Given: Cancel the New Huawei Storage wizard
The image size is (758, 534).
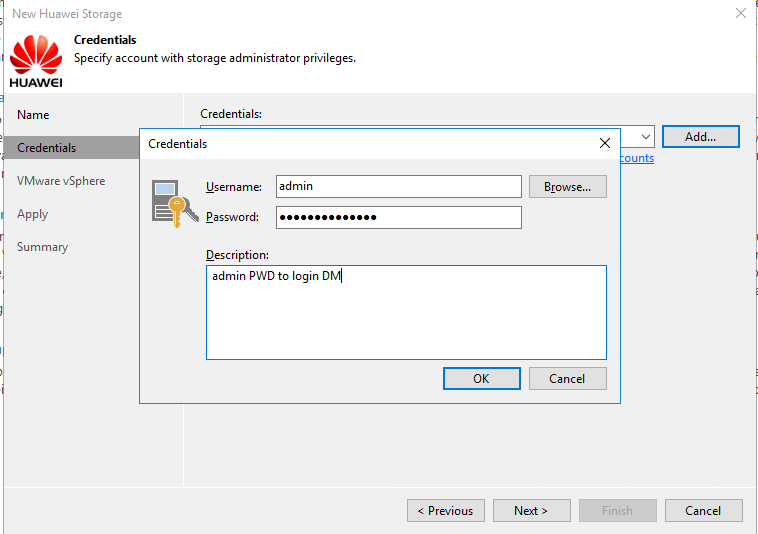Looking at the screenshot, I should click(x=704, y=511).
